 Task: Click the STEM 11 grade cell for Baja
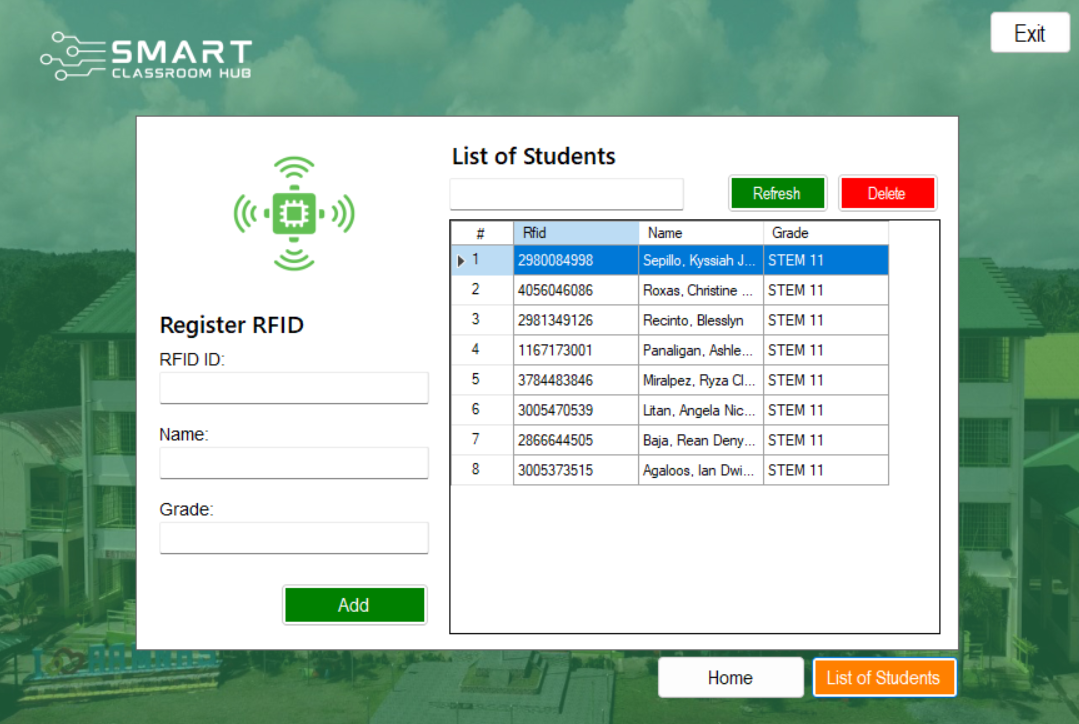(826, 440)
